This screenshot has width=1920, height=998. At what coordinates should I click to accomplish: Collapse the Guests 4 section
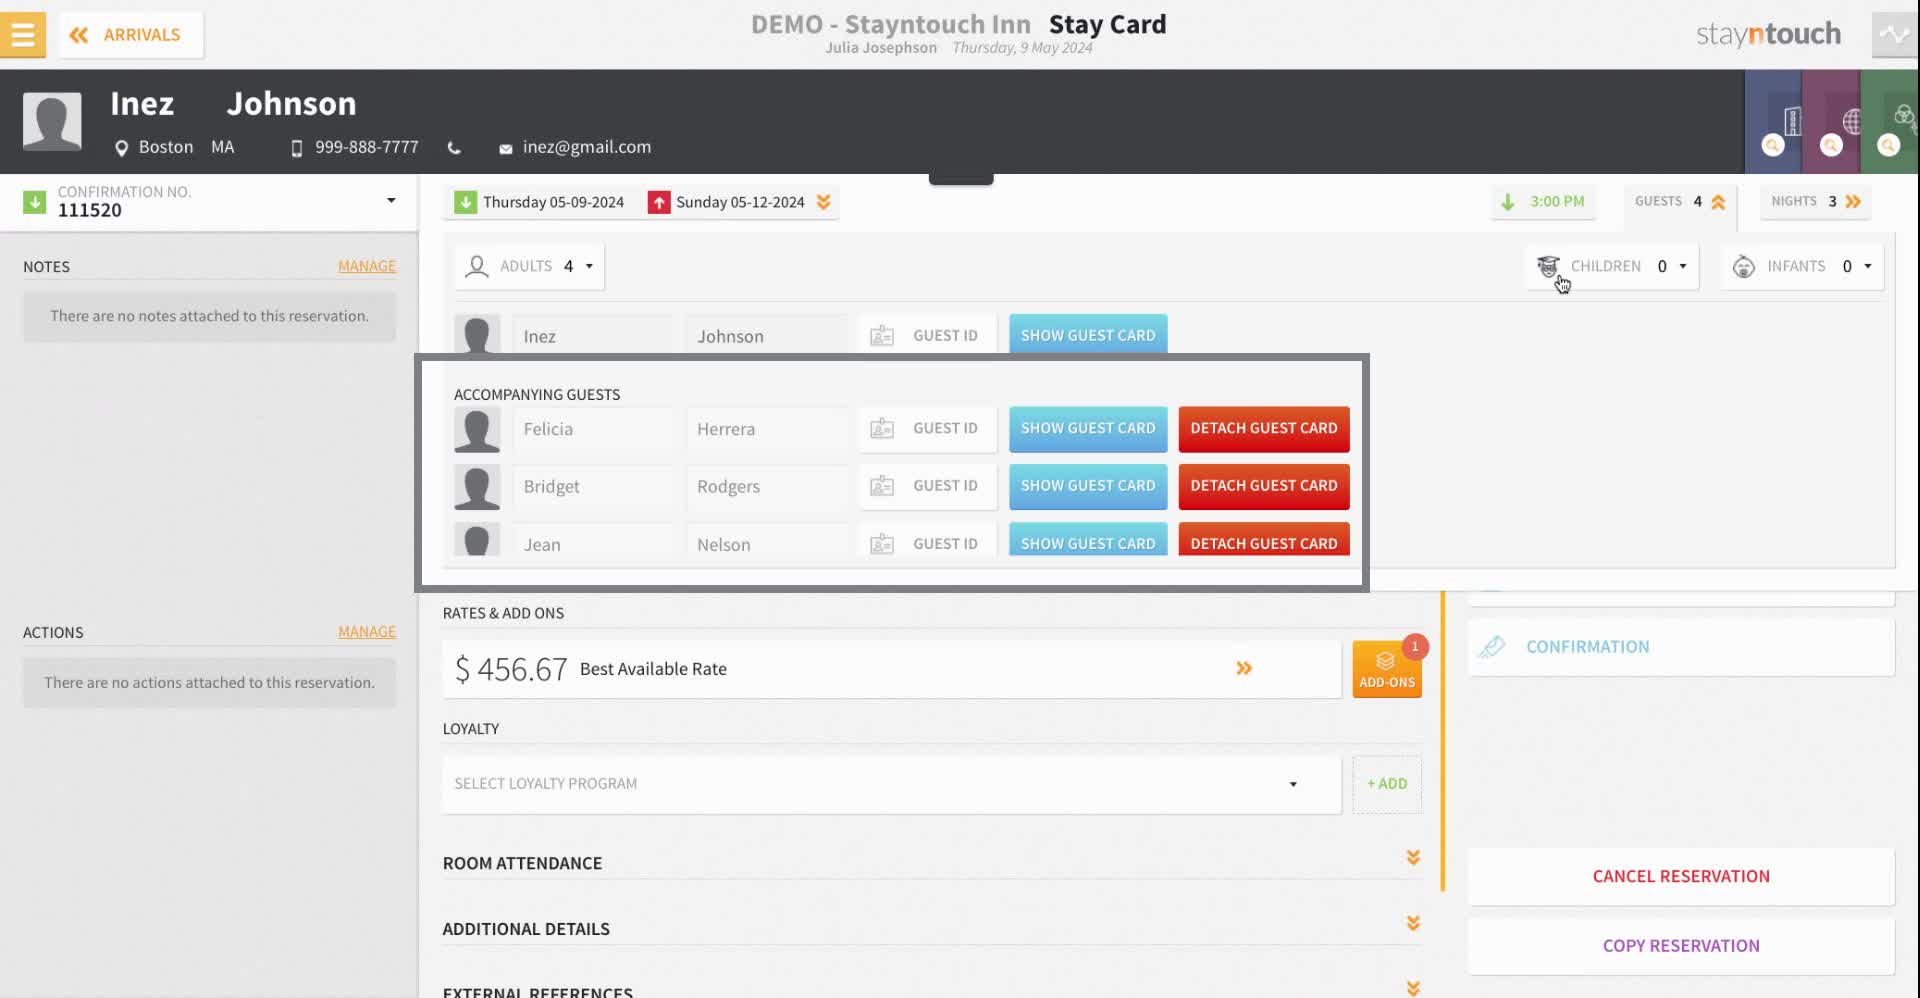point(1680,201)
